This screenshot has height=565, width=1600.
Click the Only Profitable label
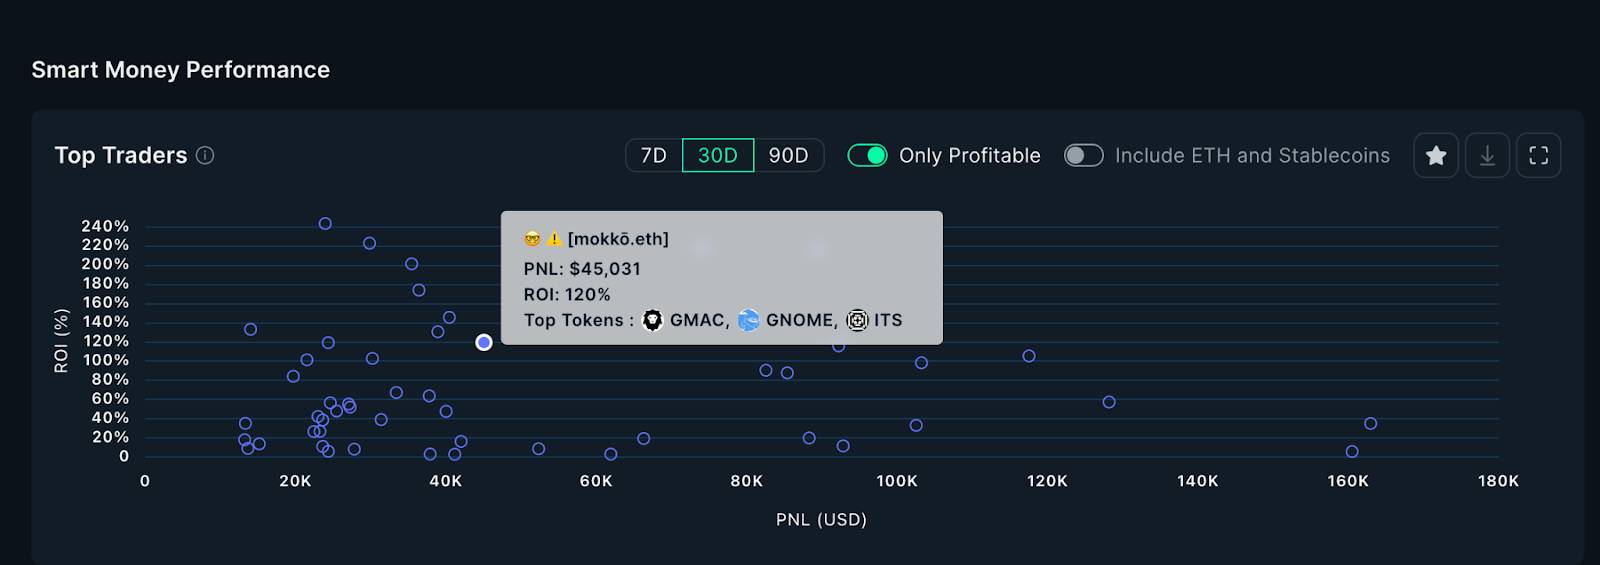970,155
